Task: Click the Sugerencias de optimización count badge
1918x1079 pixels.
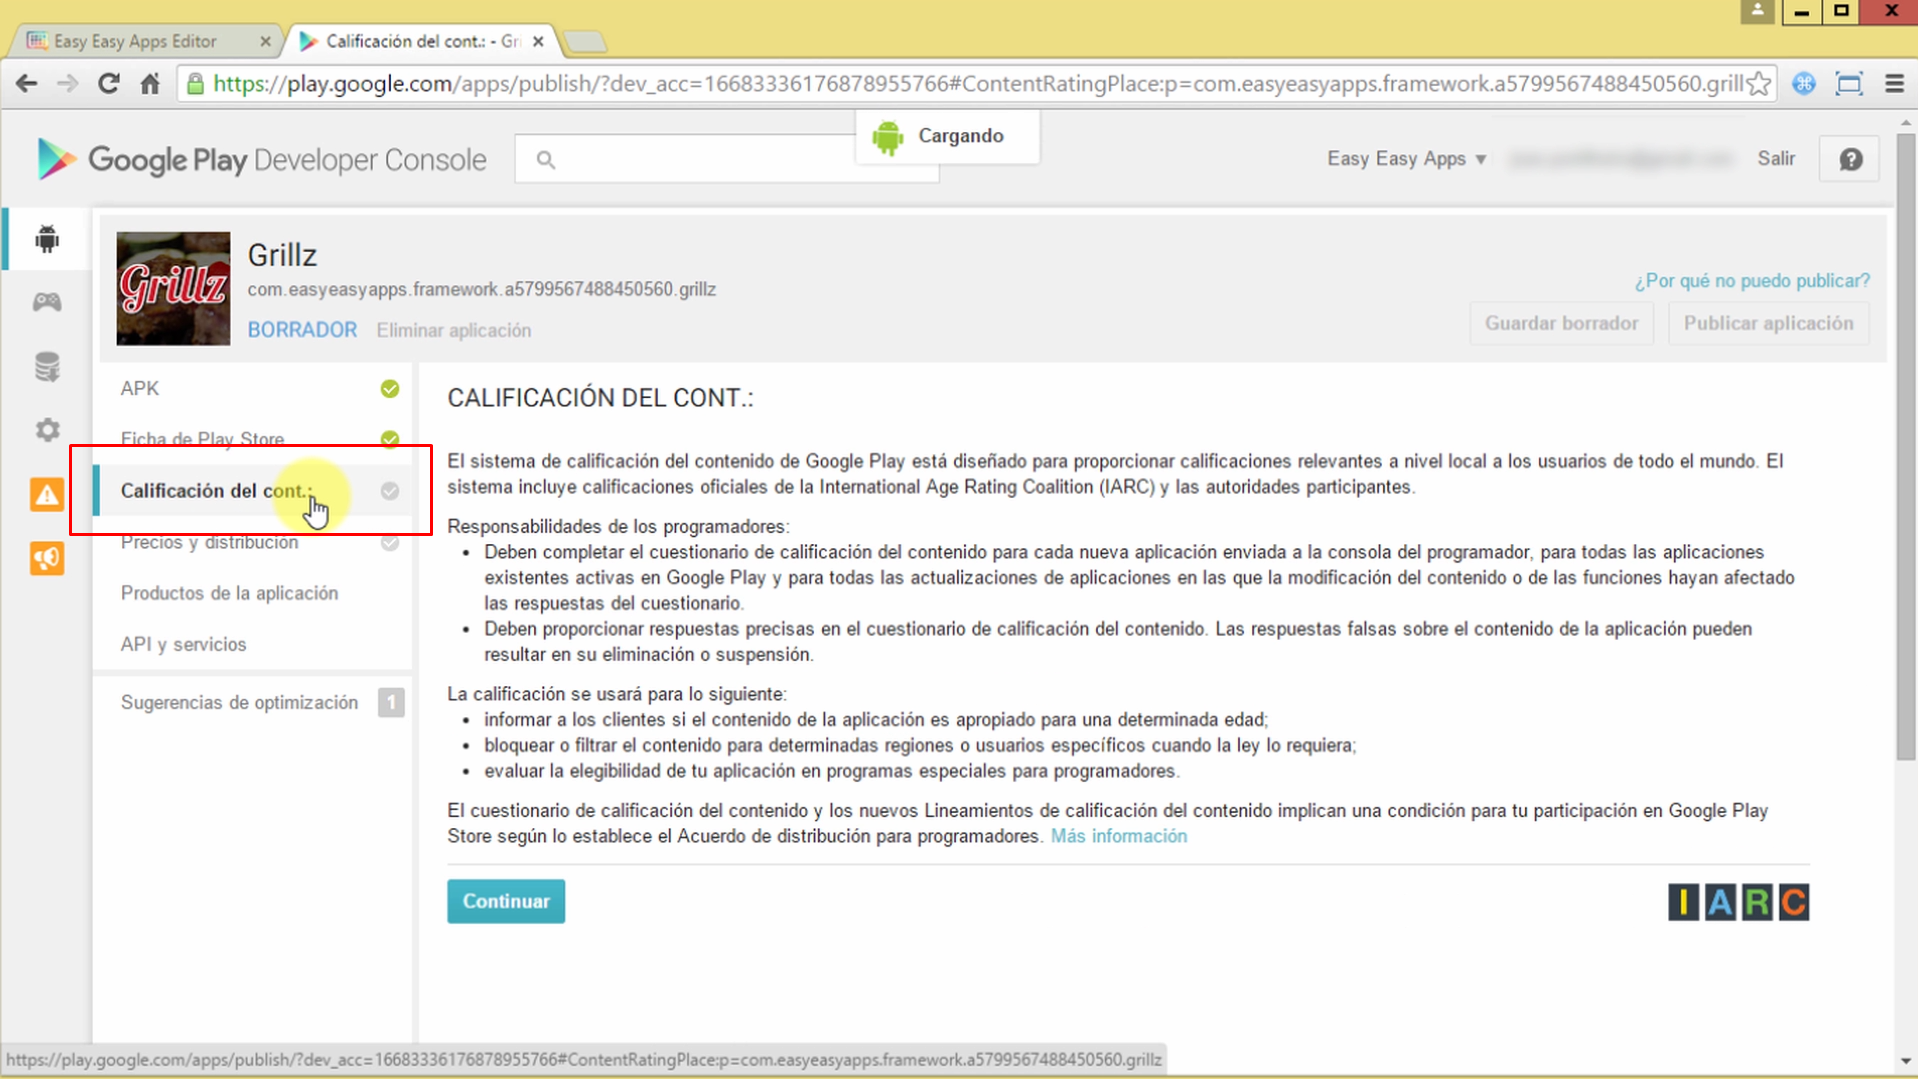Action: (x=391, y=703)
